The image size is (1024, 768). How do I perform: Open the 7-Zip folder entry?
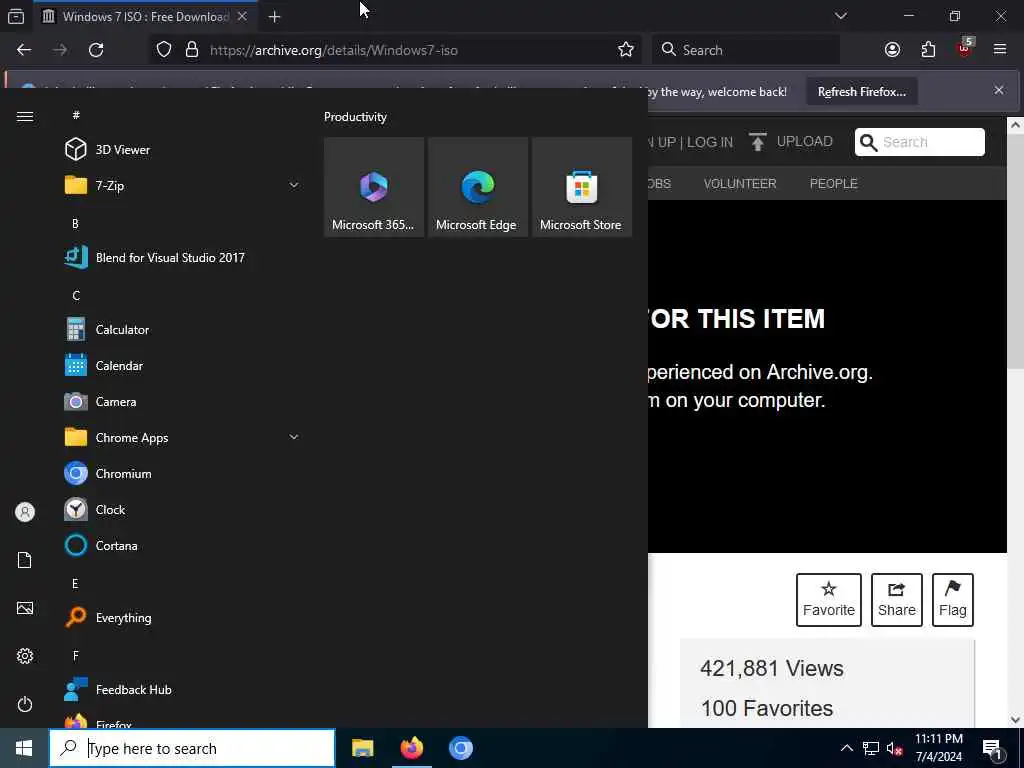coord(182,185)
